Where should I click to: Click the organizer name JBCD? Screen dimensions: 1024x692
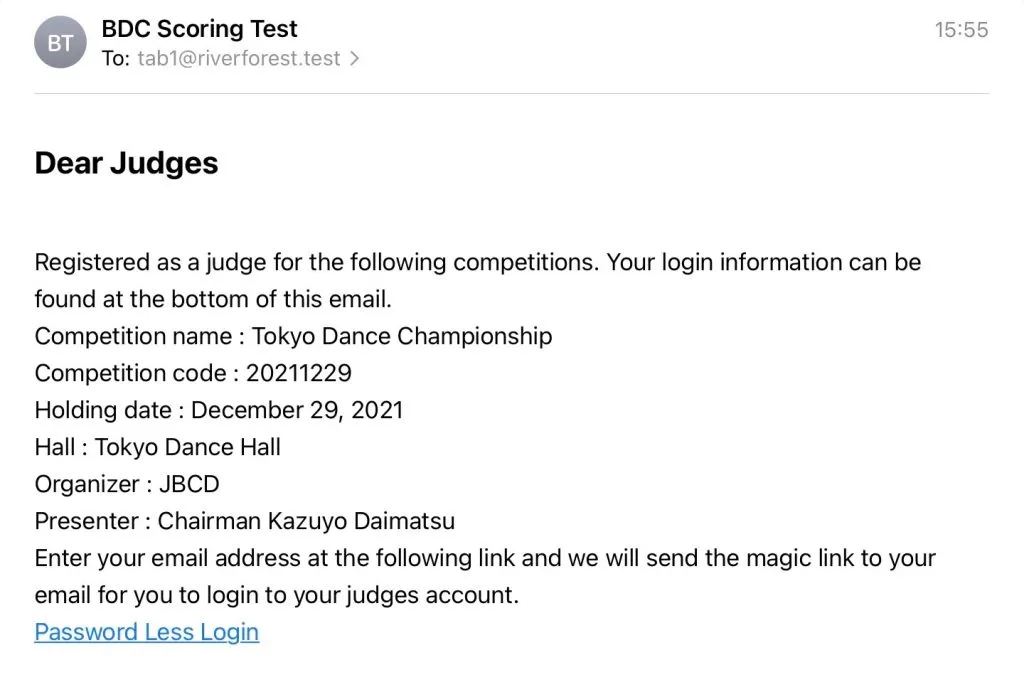pyautogui.click(x=189, y=484)
